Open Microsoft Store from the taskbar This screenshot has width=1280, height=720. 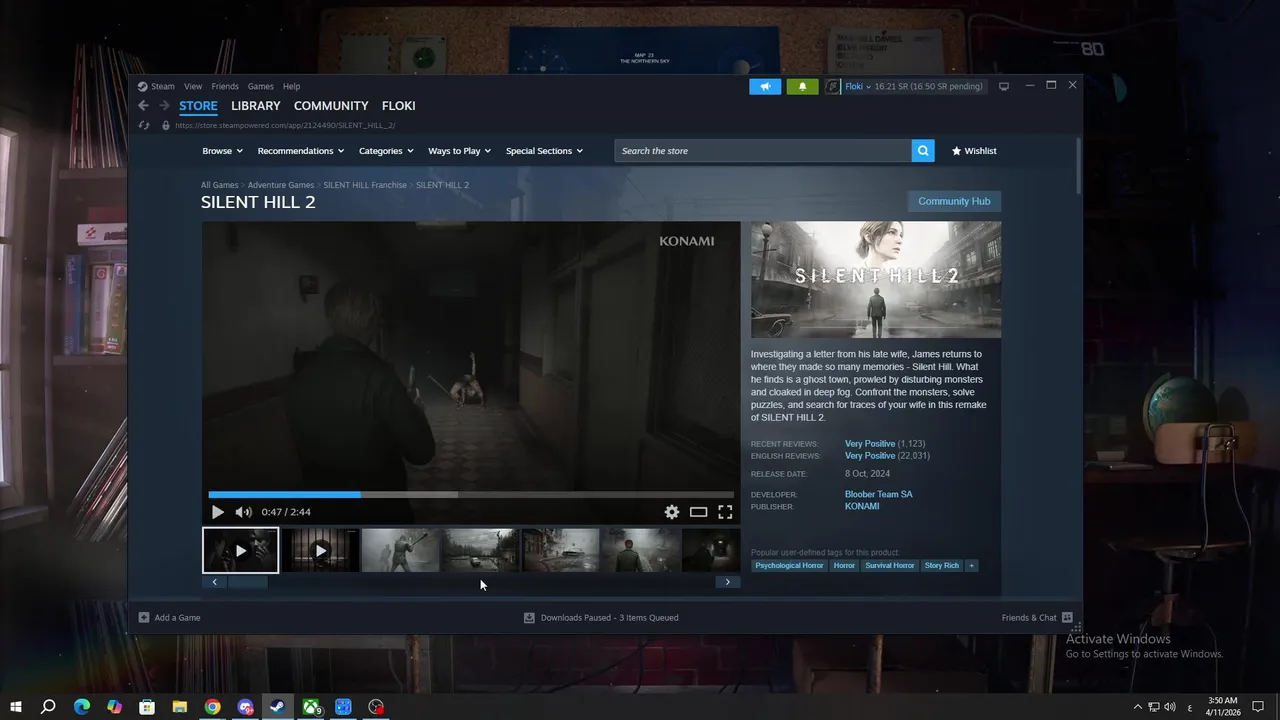147,707
